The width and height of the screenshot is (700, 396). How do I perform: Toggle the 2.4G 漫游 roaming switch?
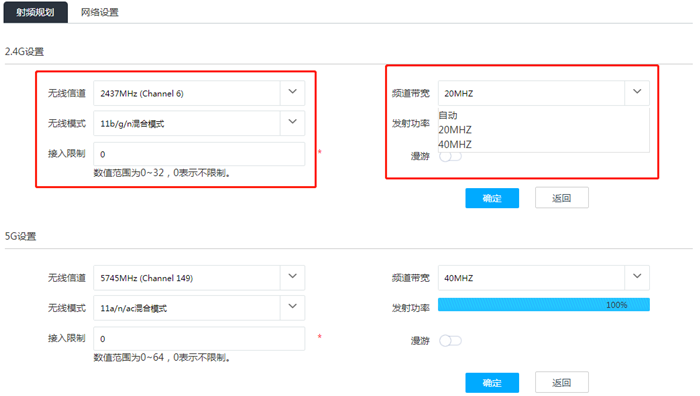point(450,156)
